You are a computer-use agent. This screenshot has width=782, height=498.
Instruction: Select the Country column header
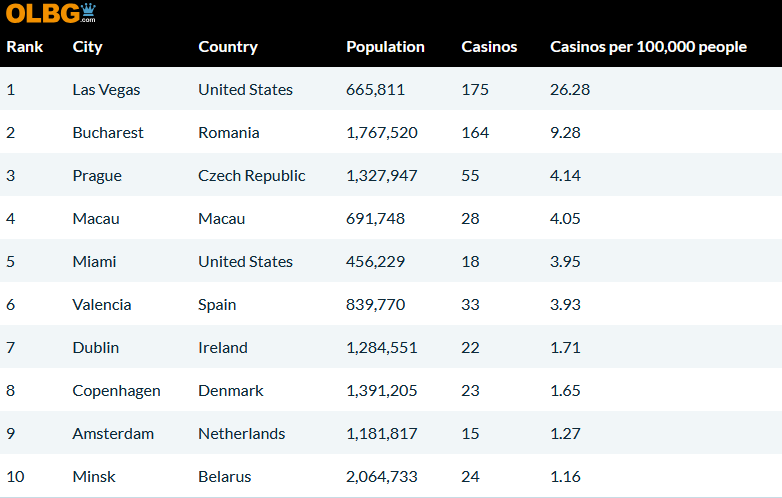point(227,47)
